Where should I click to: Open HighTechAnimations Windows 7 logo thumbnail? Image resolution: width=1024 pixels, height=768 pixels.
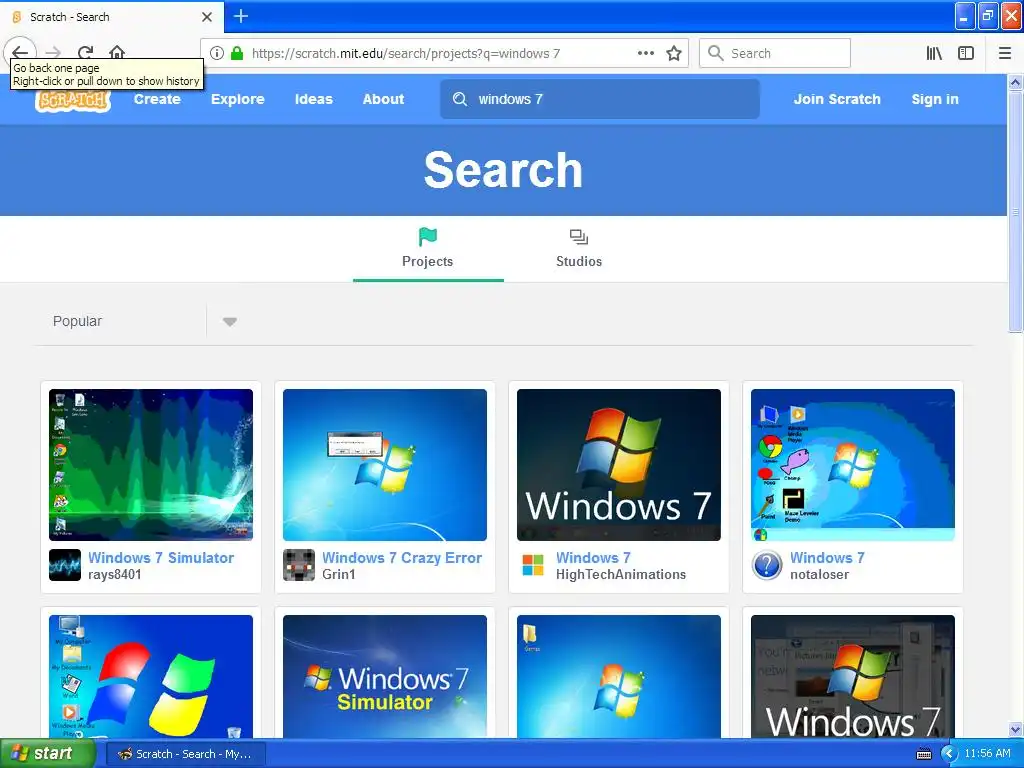(x=618, y=465)
